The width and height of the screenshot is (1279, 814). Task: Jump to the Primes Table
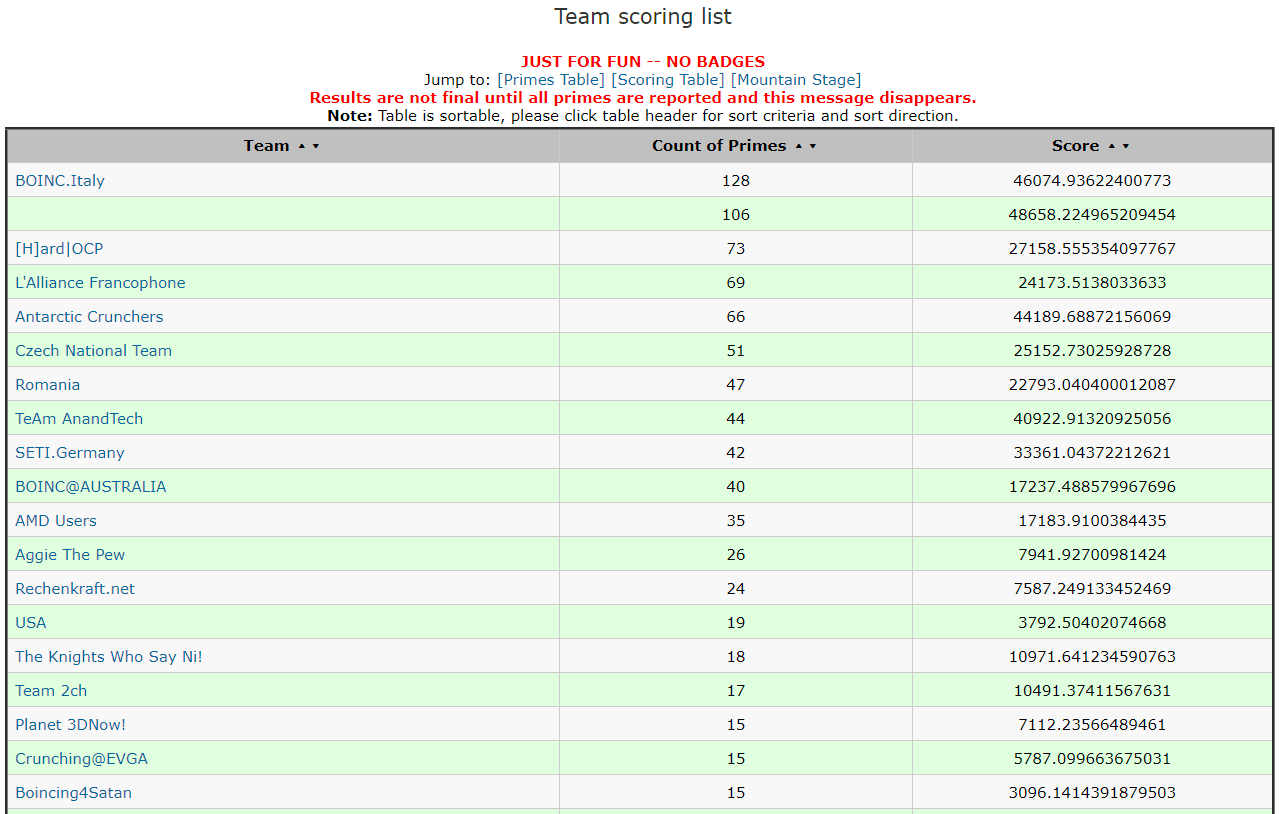(x=551, y=80)
